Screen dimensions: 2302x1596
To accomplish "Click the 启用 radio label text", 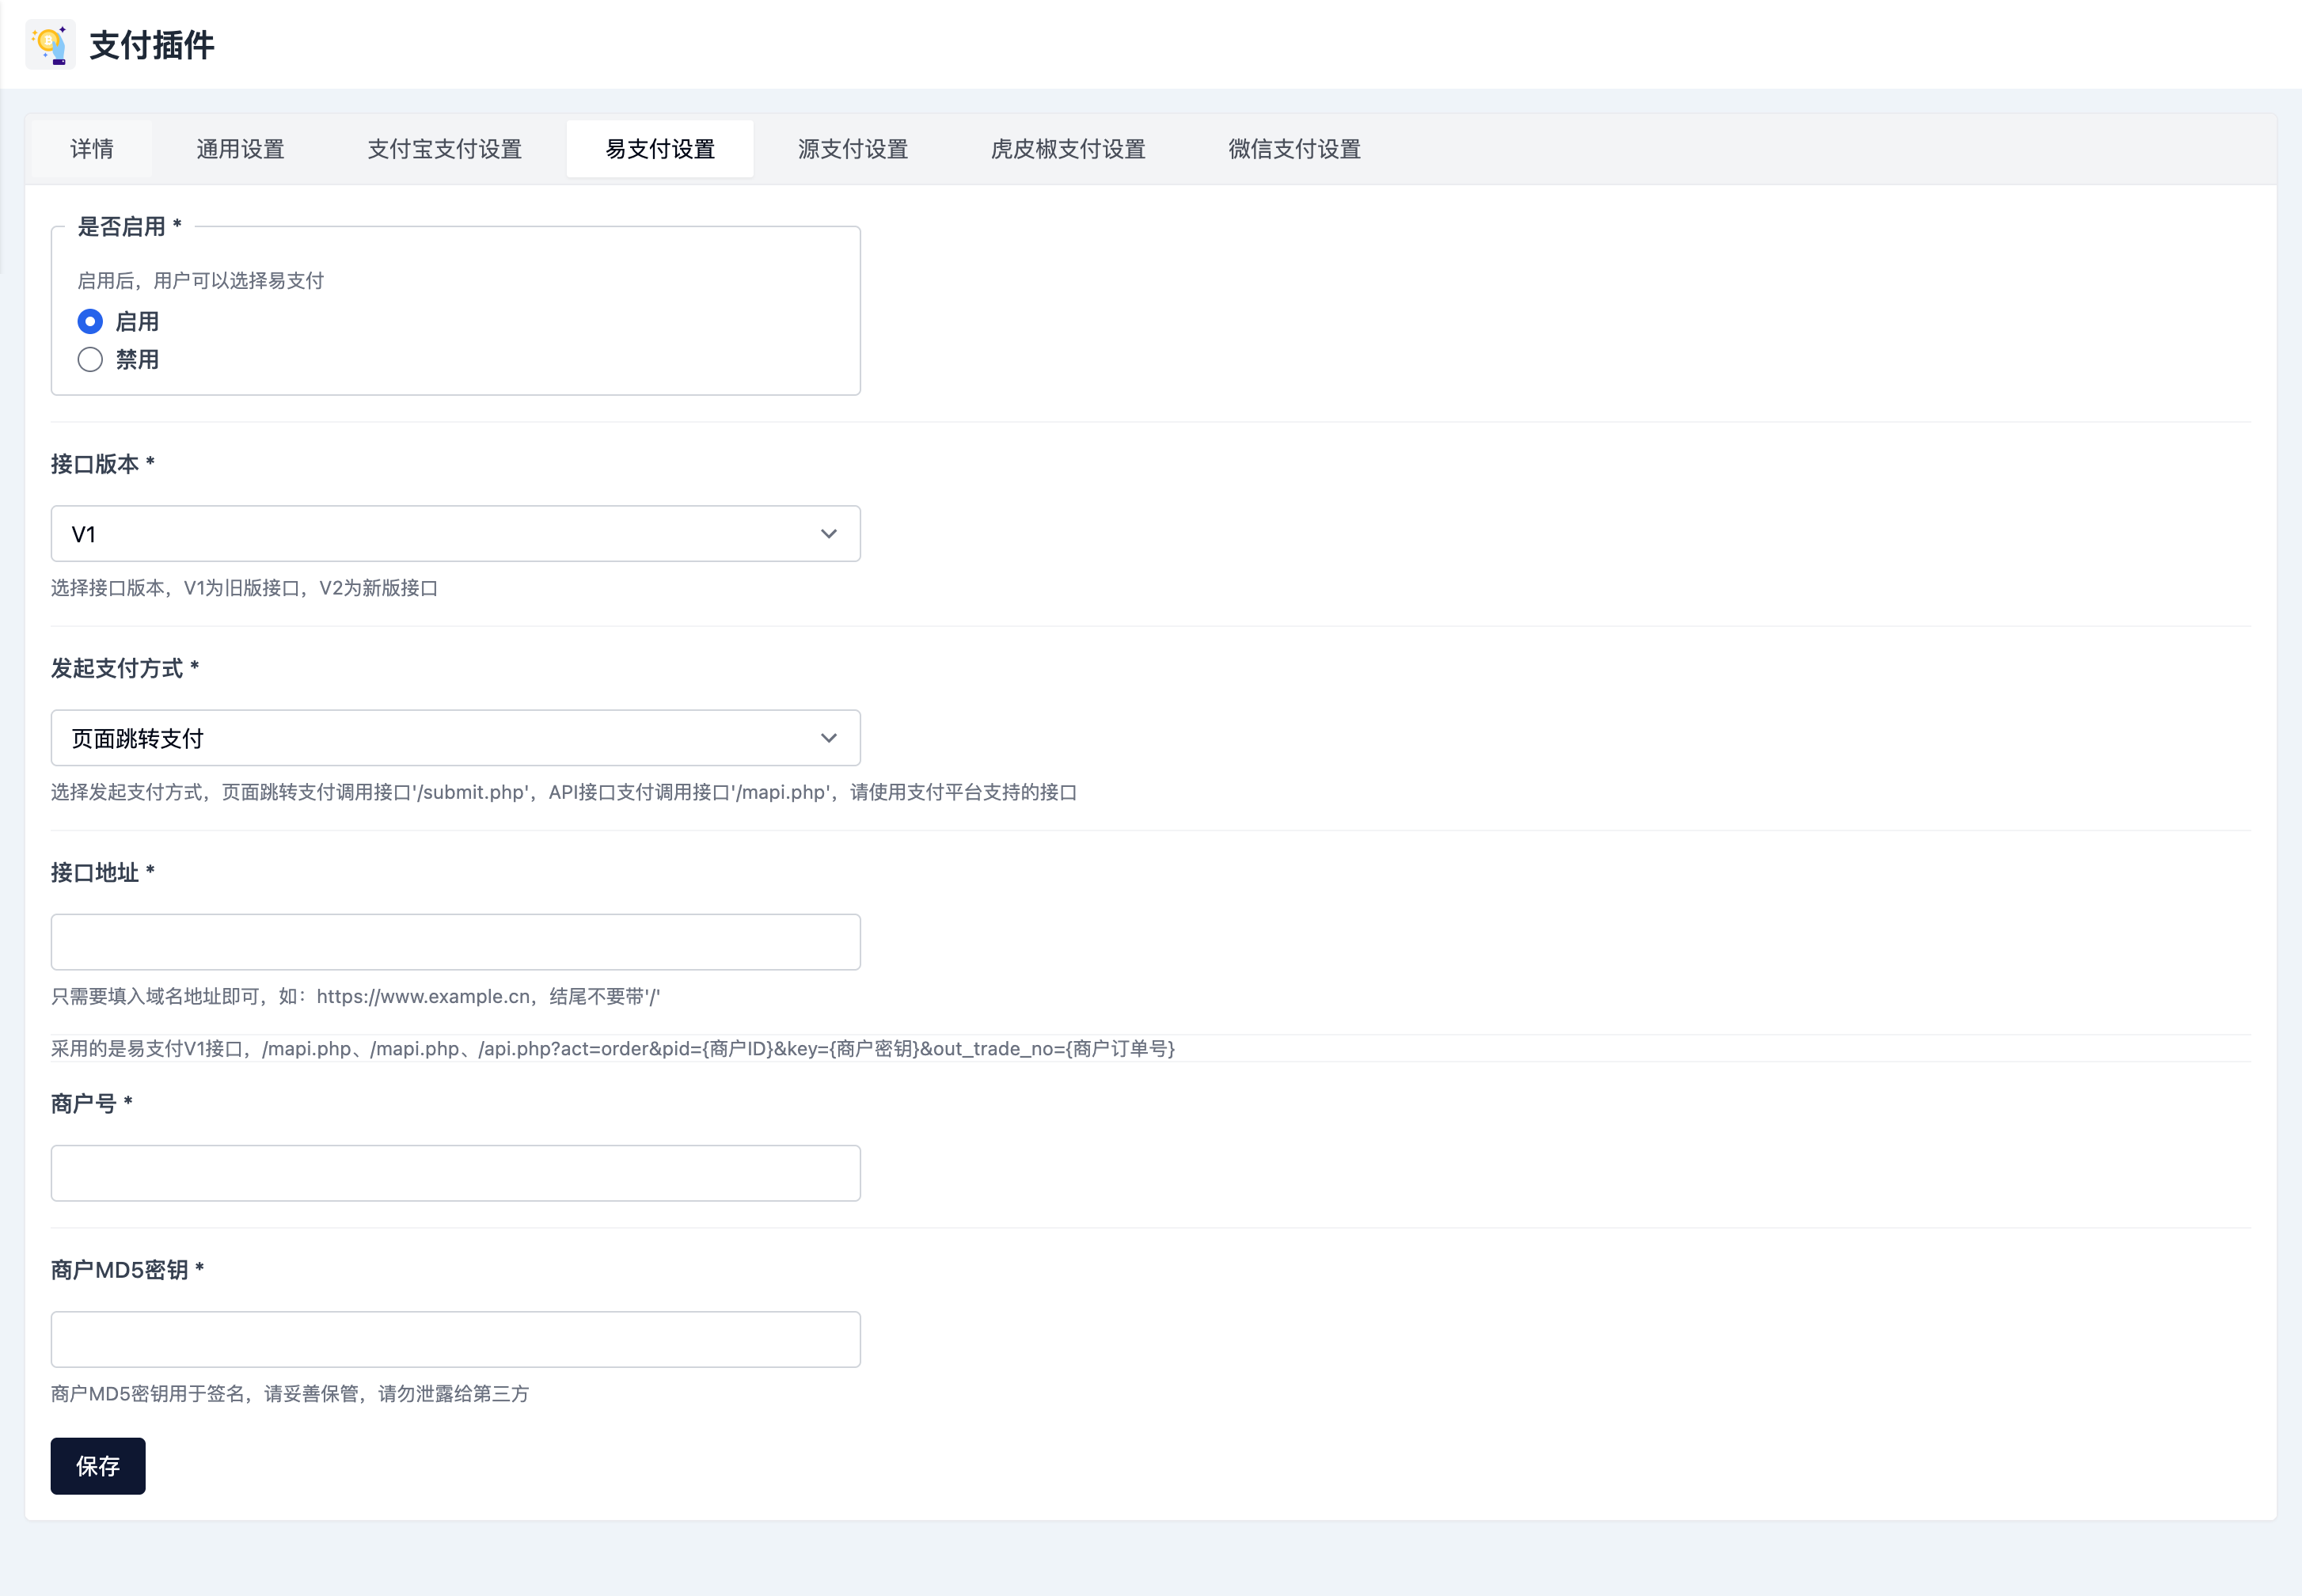I will coord(137,322).
